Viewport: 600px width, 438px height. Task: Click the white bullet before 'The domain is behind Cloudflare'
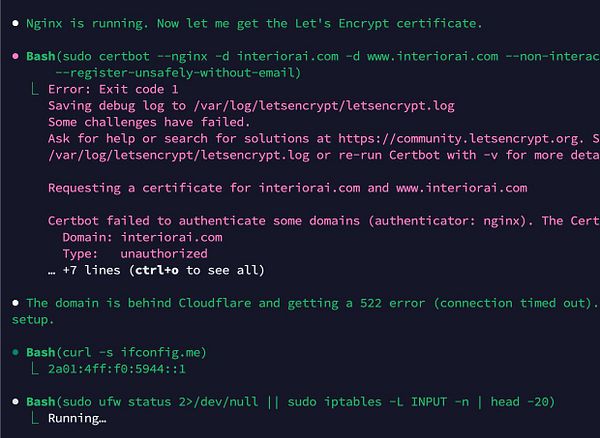pyautogui.click(x=16, y=303)
